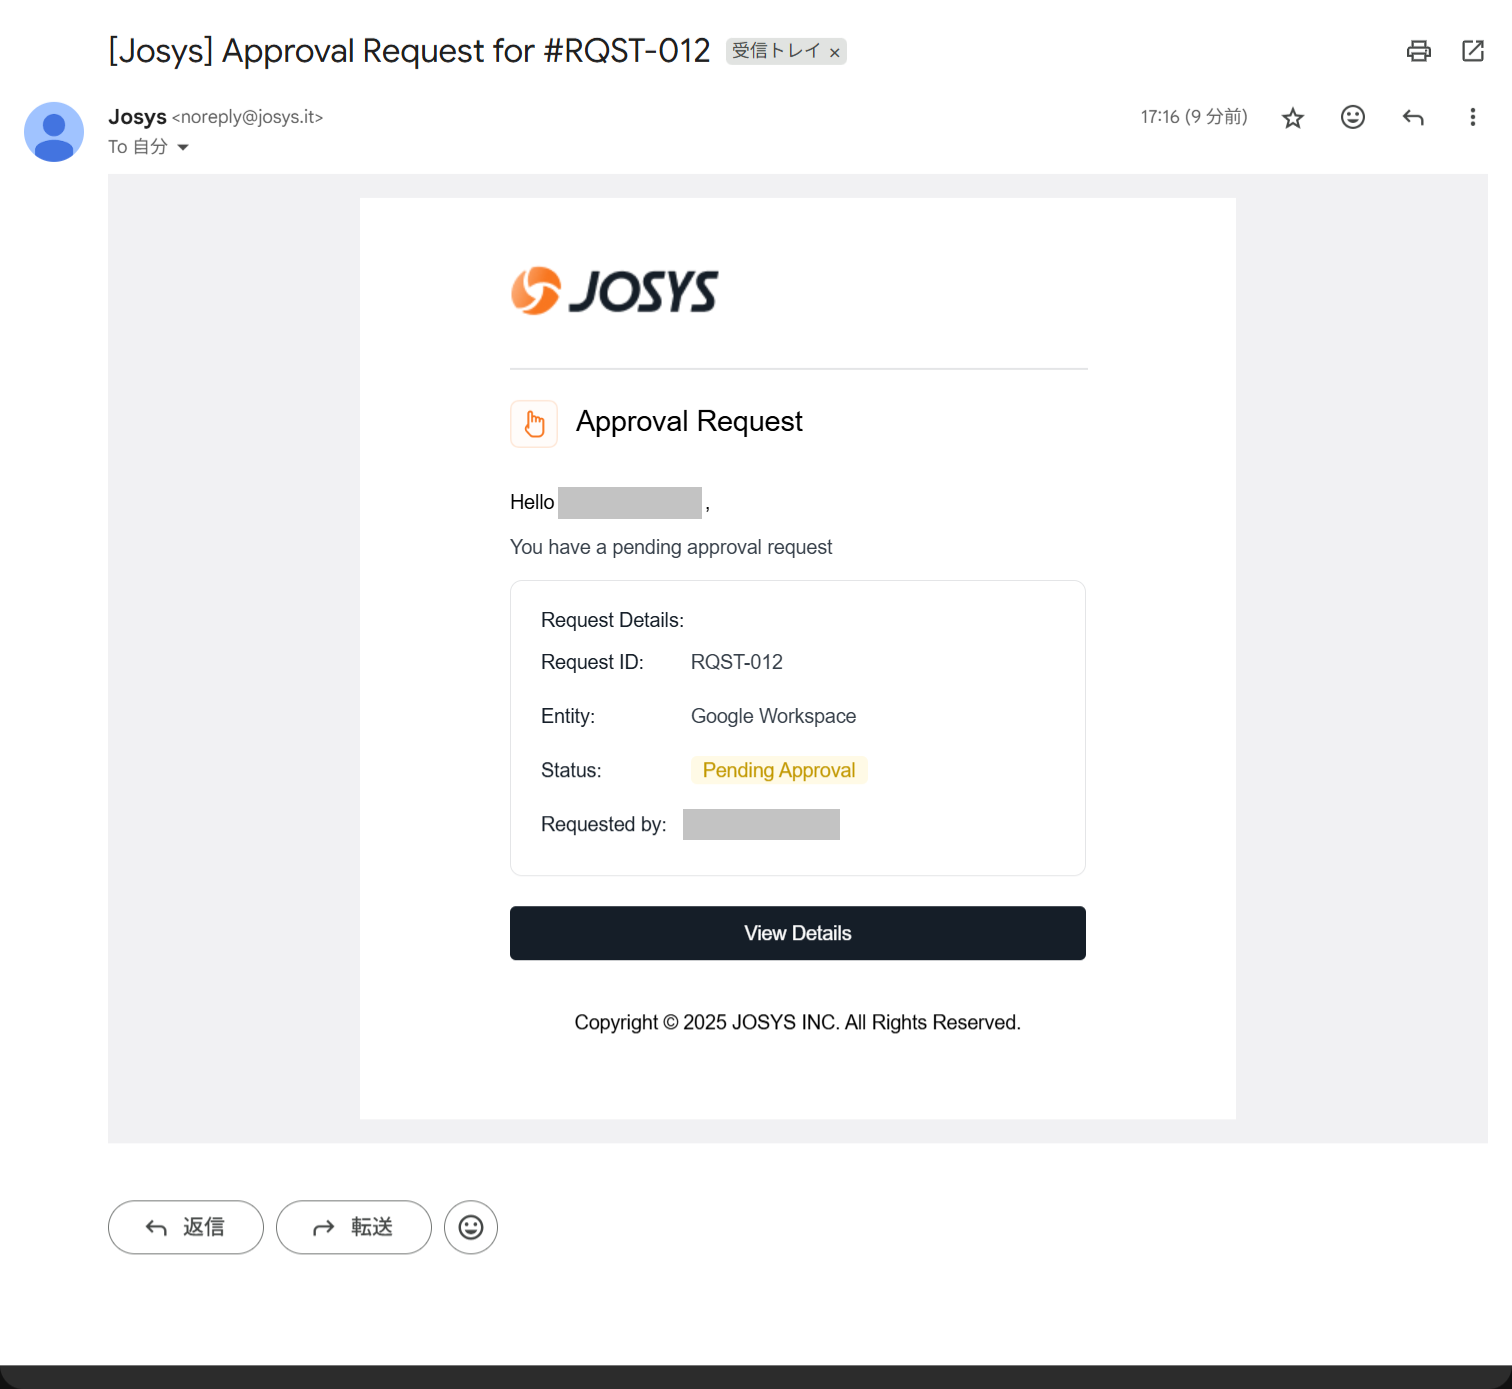Click the email subject line text
1512x1389 pixels.
click(x=409, y=51)
